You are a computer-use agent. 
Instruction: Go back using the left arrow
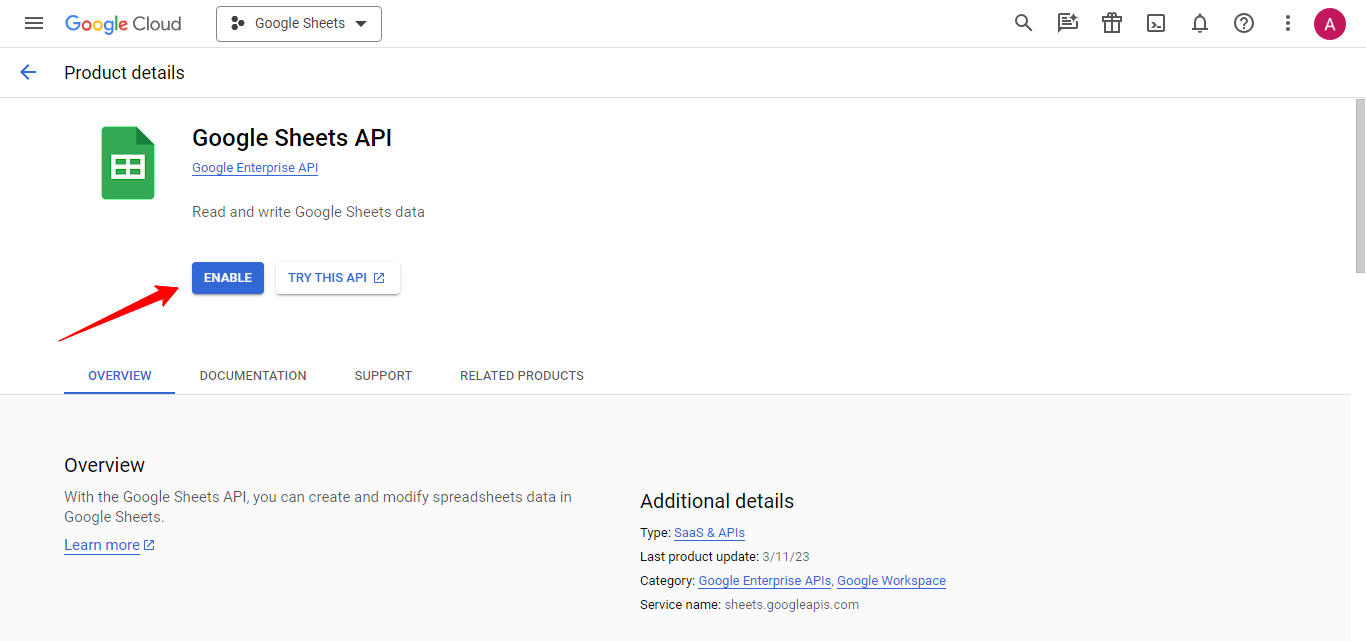click(x=28, y=72)
